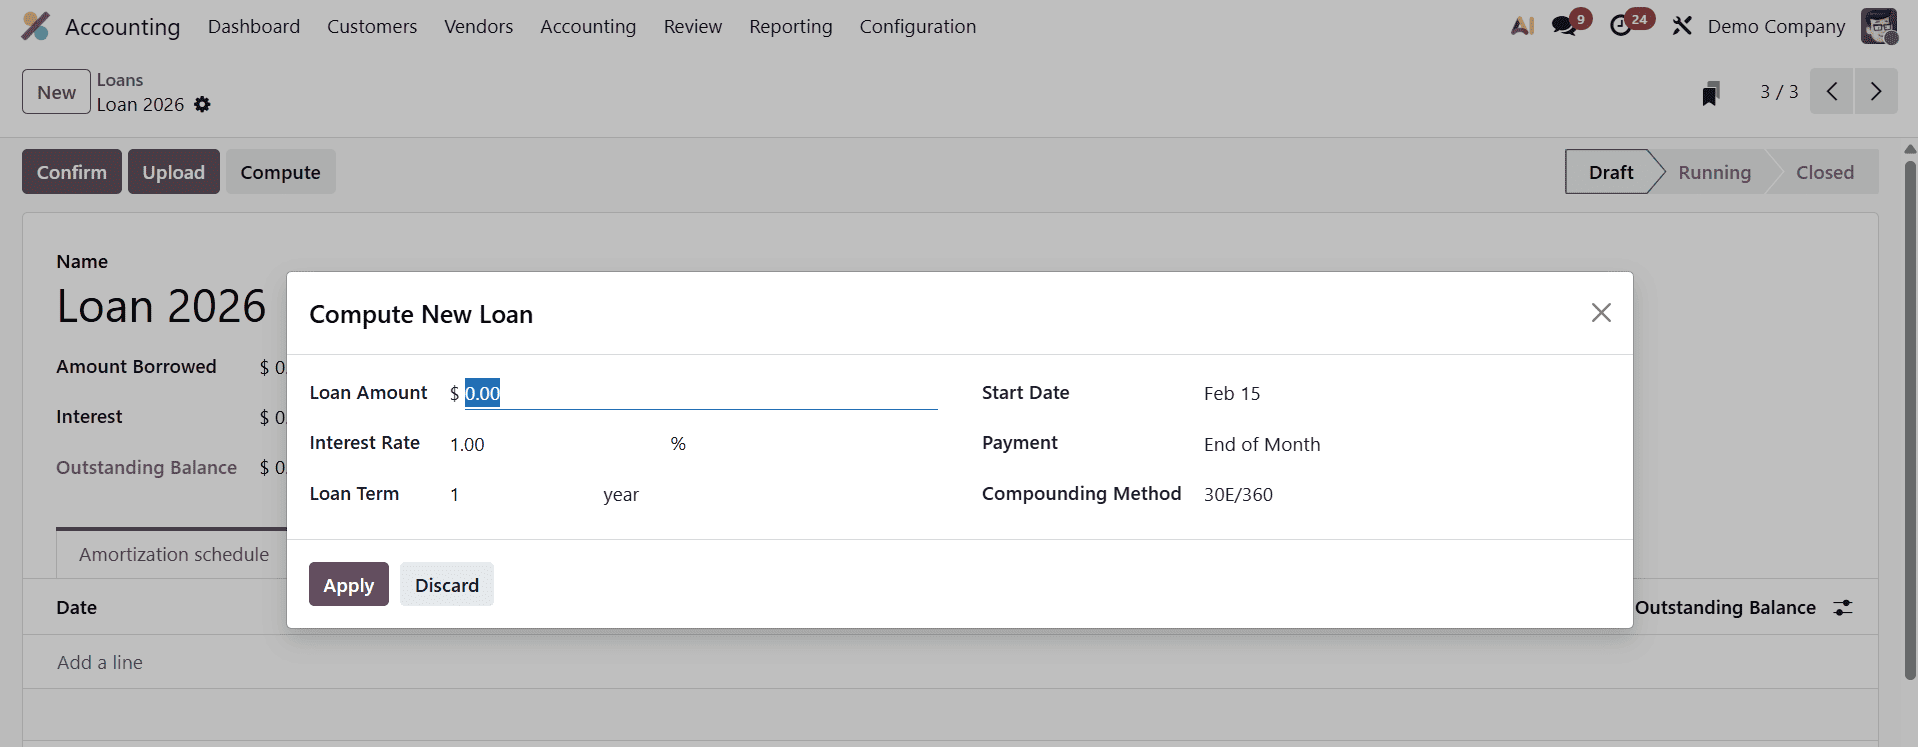This screenshot has width=1918, height=747.
Task: Open the Review menu
Action: tap(693, 27)
